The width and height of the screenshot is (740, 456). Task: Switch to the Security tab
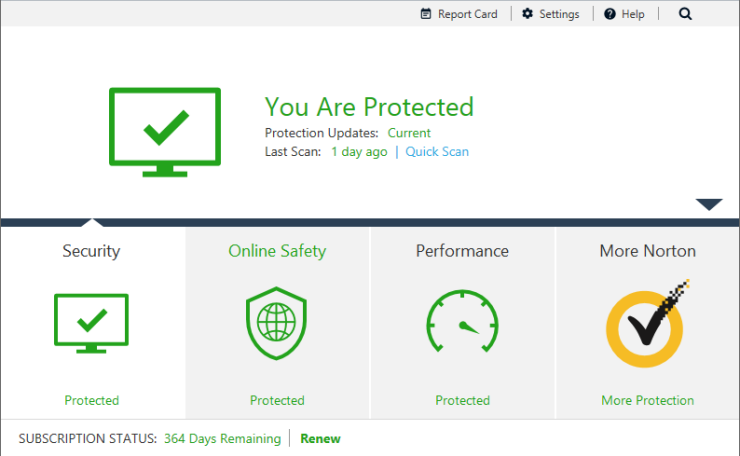coord(91,251)
